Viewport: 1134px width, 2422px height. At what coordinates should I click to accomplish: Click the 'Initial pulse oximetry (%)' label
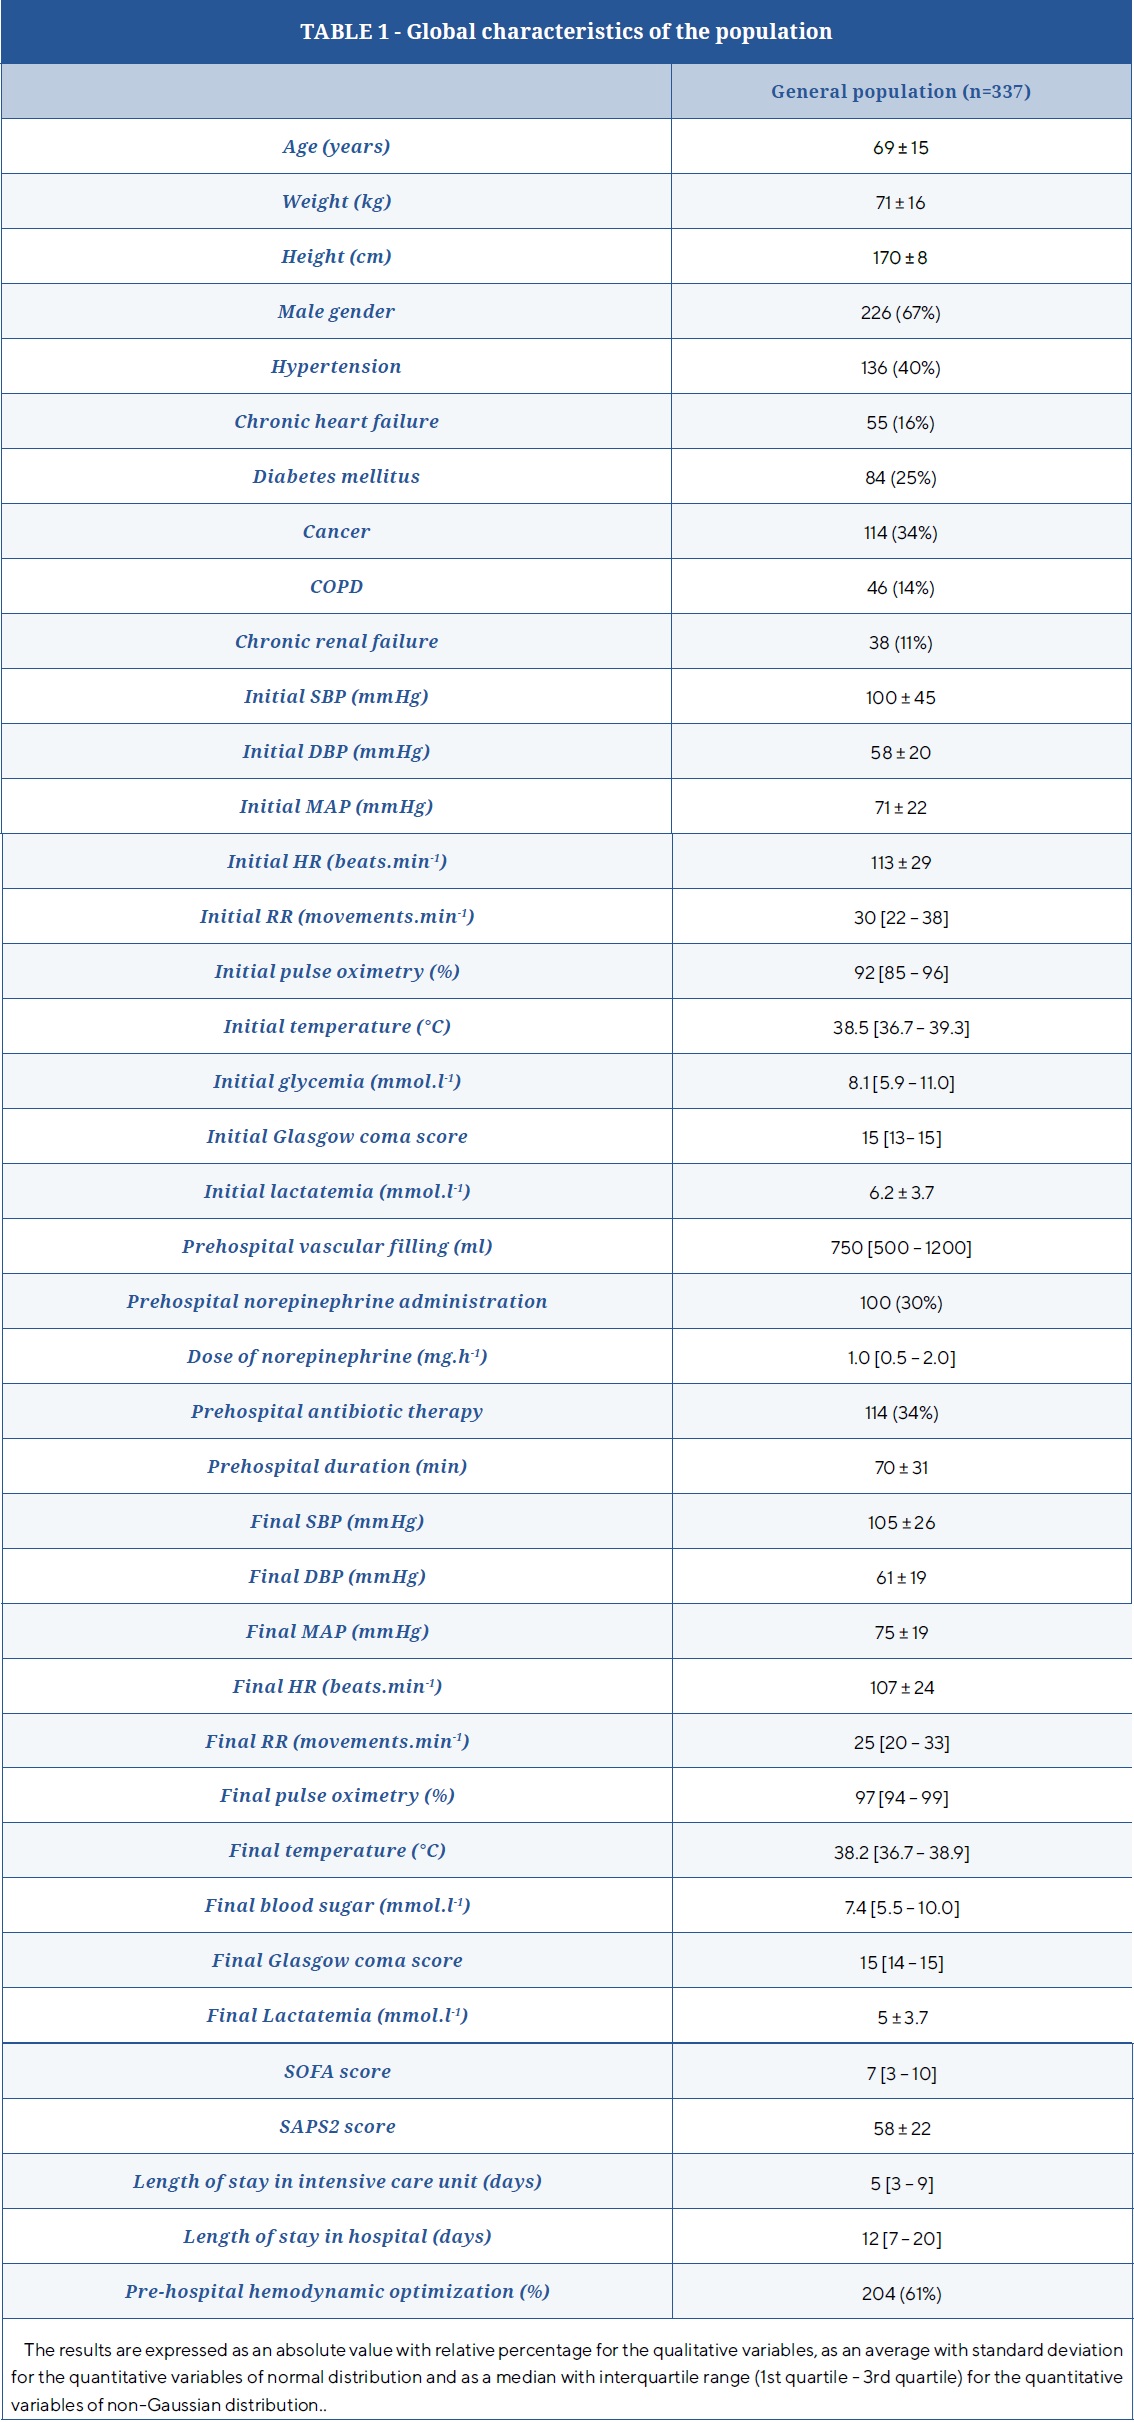point(337,972)
